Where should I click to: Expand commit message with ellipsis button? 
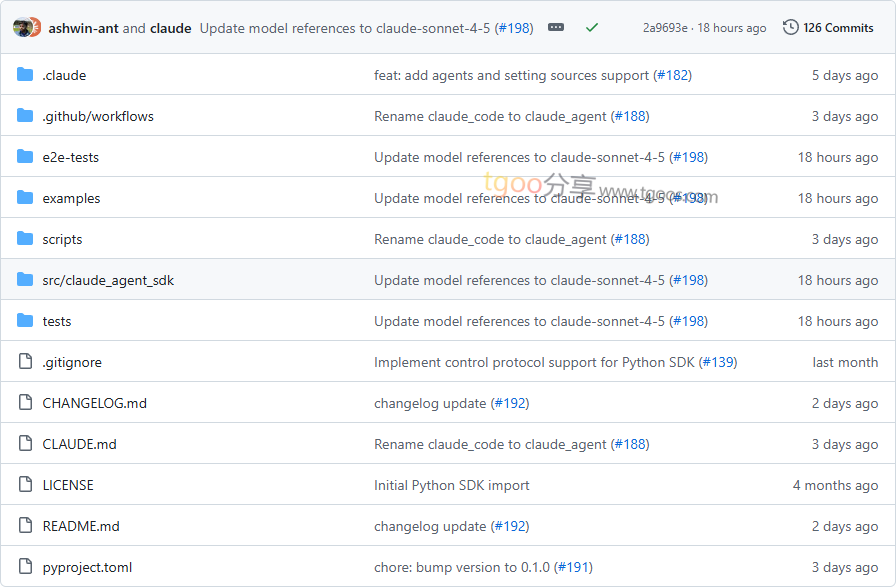click(x=556, y=28)
